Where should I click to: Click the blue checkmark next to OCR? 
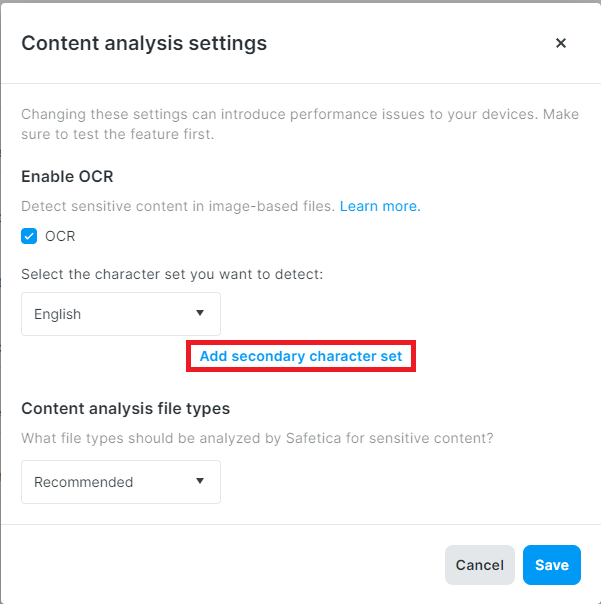pyautogui.click(x=30, y=237)
